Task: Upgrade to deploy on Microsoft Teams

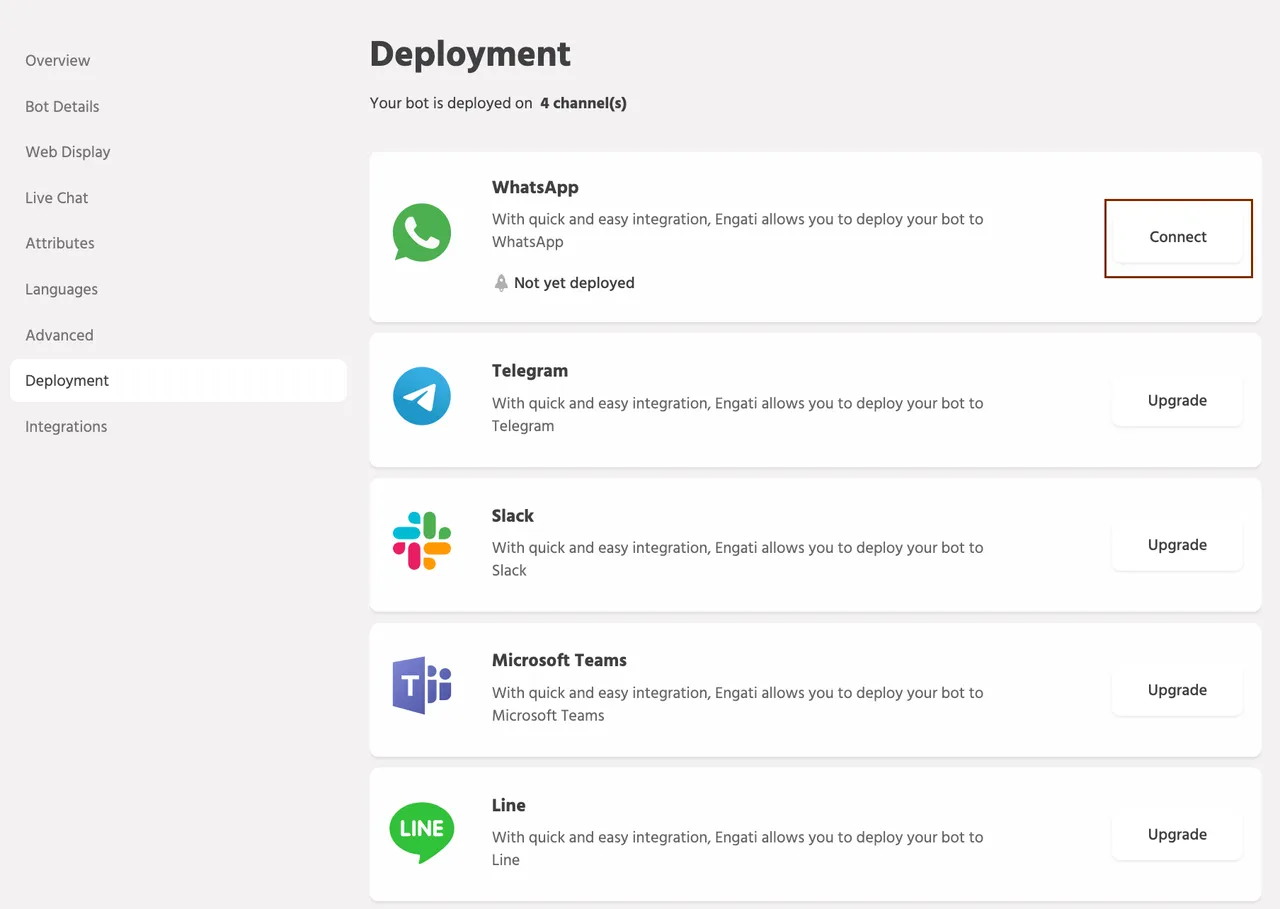Action: [1177, 690]
